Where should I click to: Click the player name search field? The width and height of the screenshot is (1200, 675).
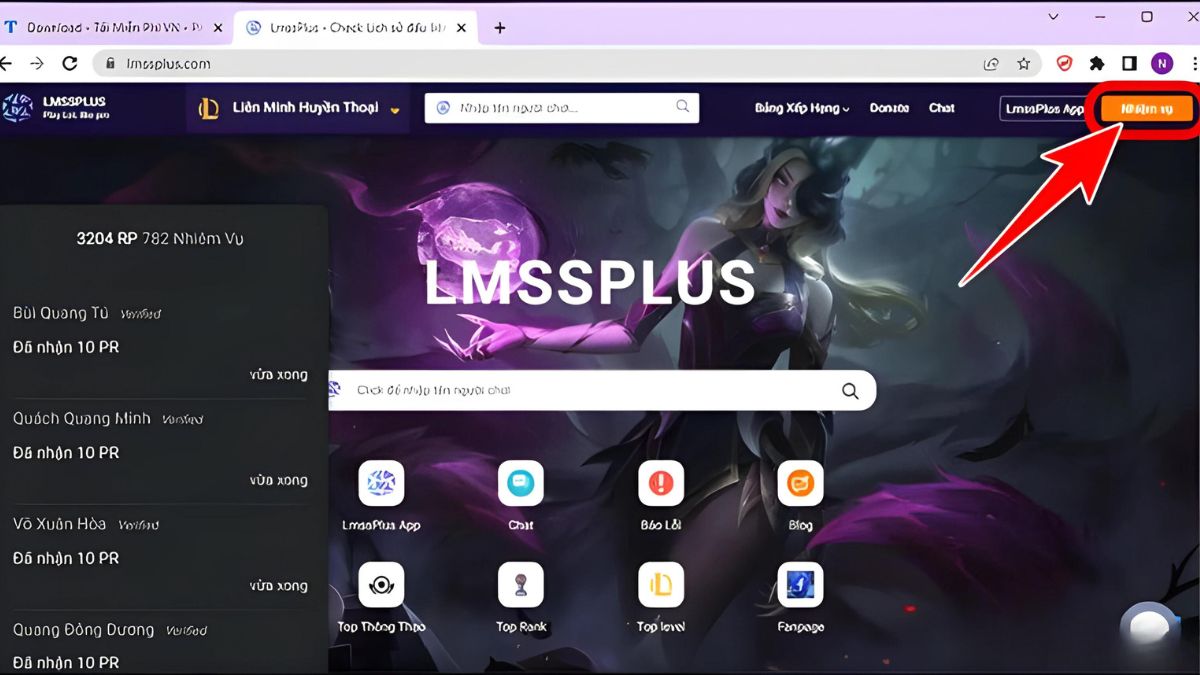tap(600, 390)
